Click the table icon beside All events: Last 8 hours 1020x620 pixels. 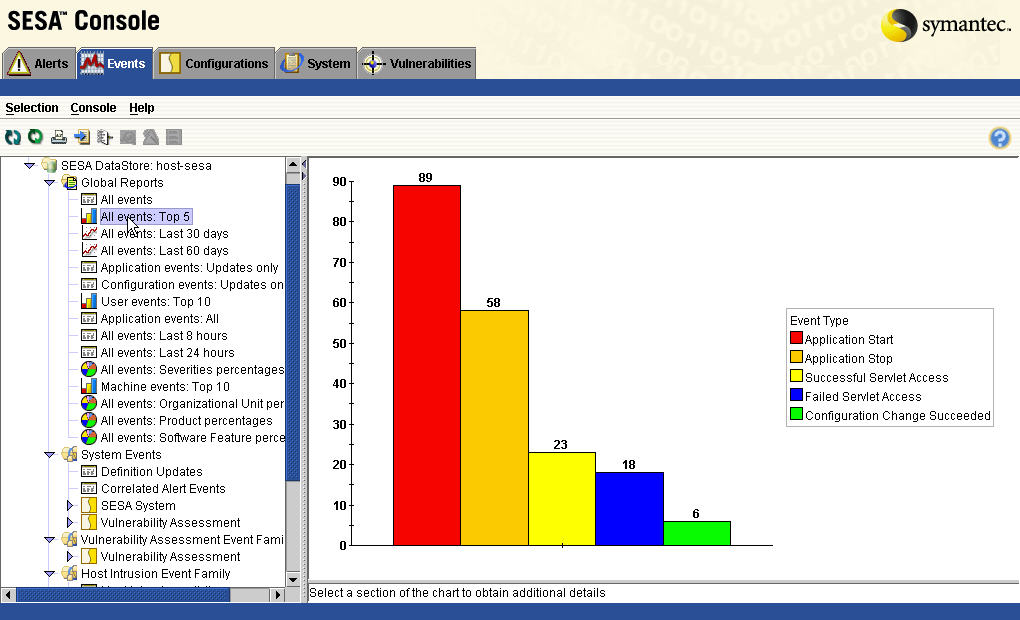tap(88, 335)
